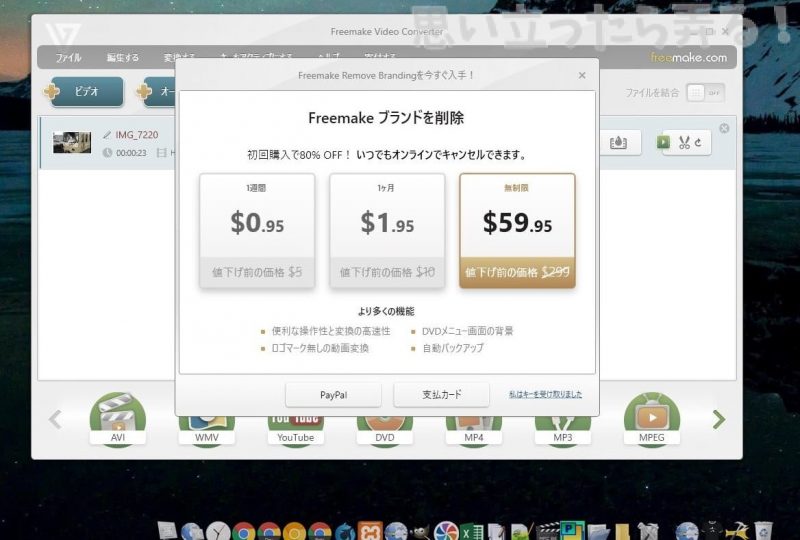Click the 初回購入で80% OFF text
Screen dimensions: 800x540
[299, 155]
